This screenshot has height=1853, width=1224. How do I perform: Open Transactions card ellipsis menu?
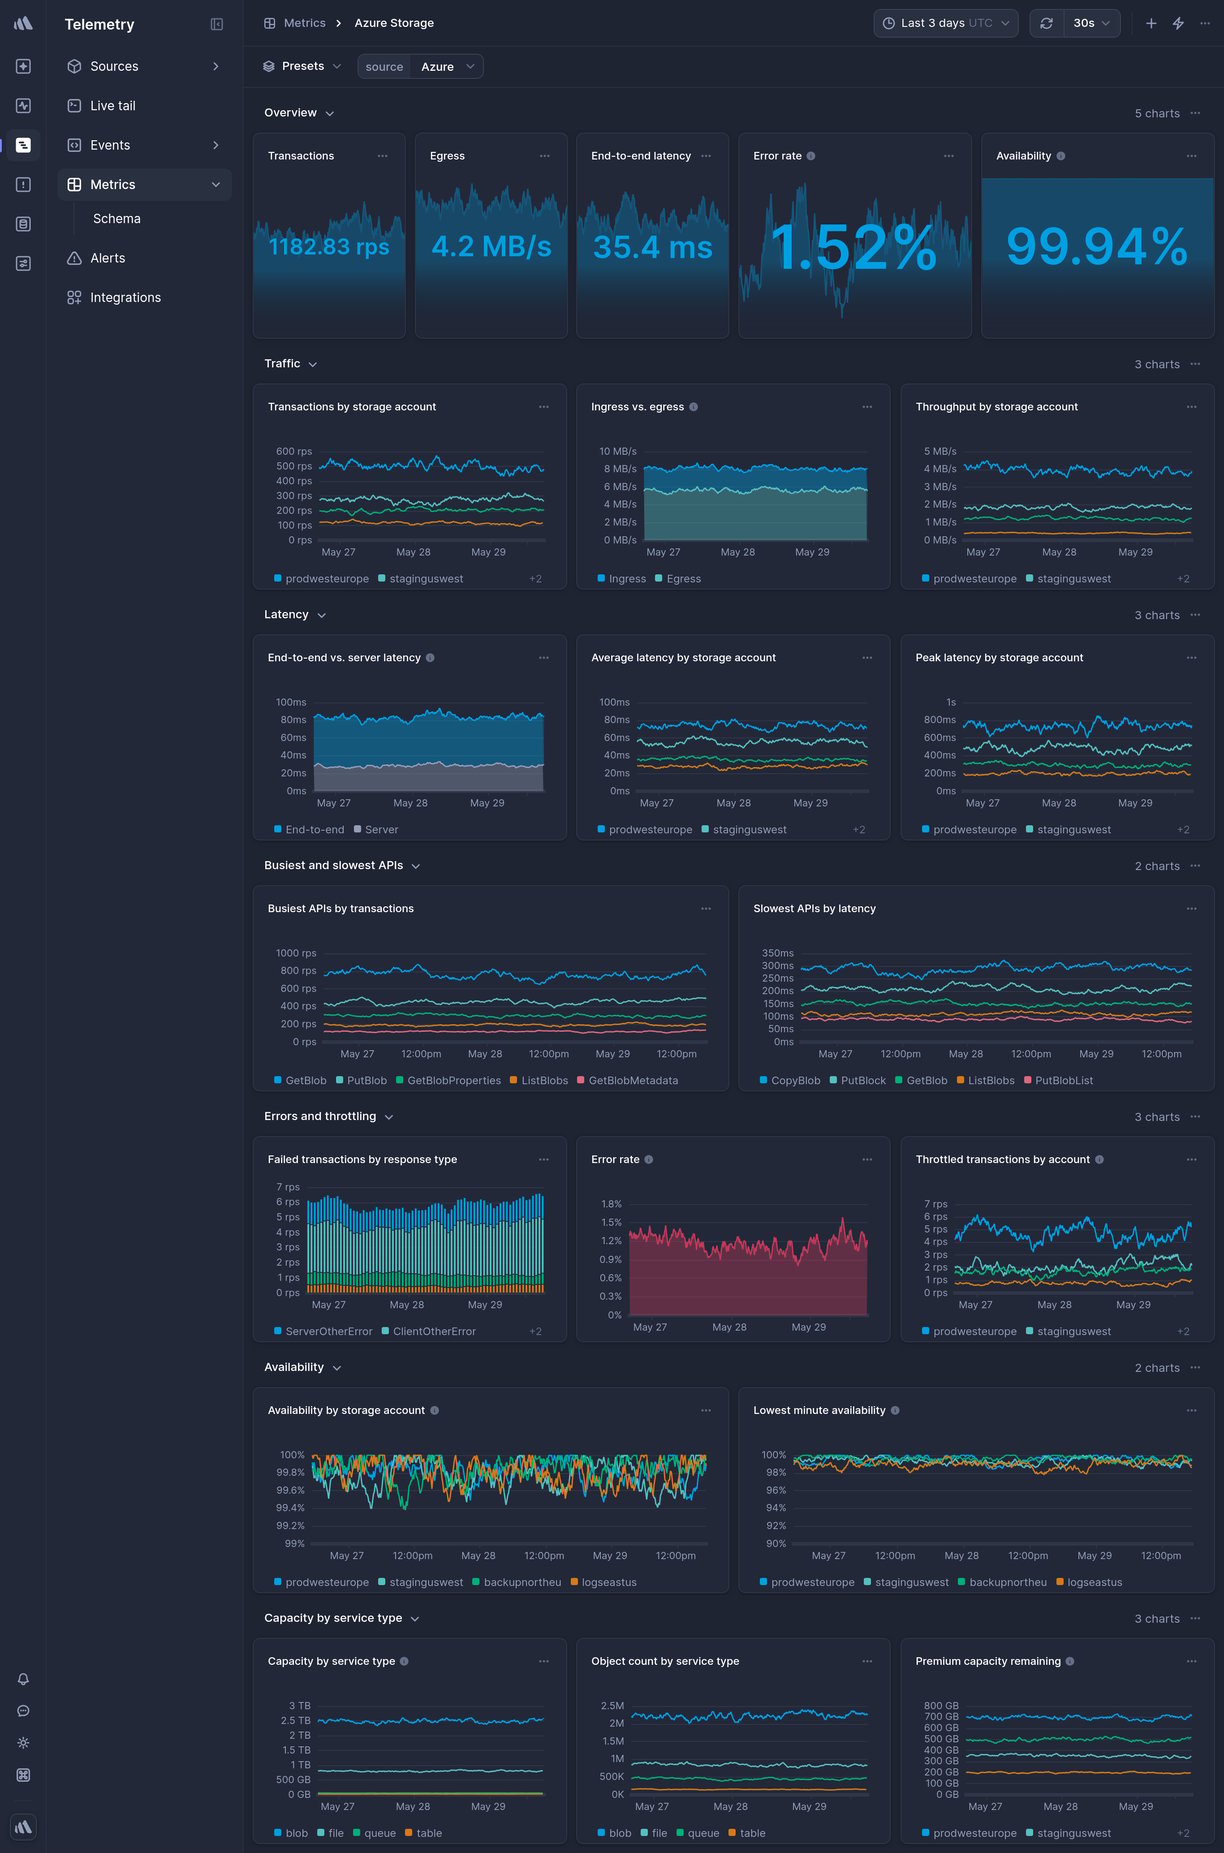[x=382, y=156]
